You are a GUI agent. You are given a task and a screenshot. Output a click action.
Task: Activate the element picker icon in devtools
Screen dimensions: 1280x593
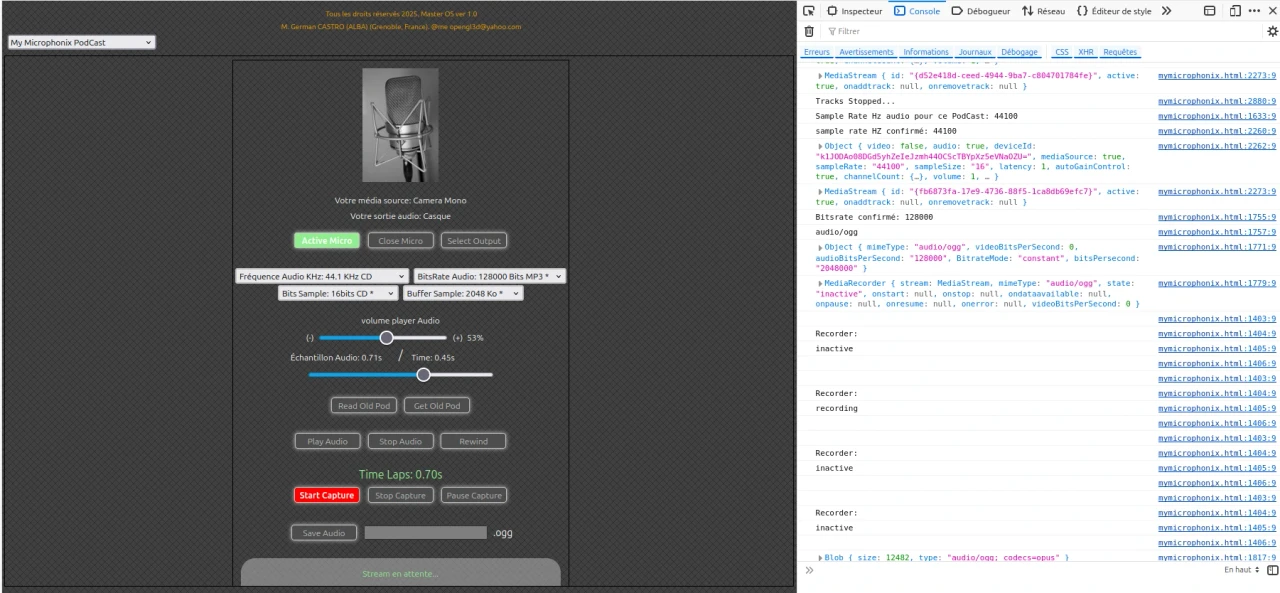(x=810, y=11)
